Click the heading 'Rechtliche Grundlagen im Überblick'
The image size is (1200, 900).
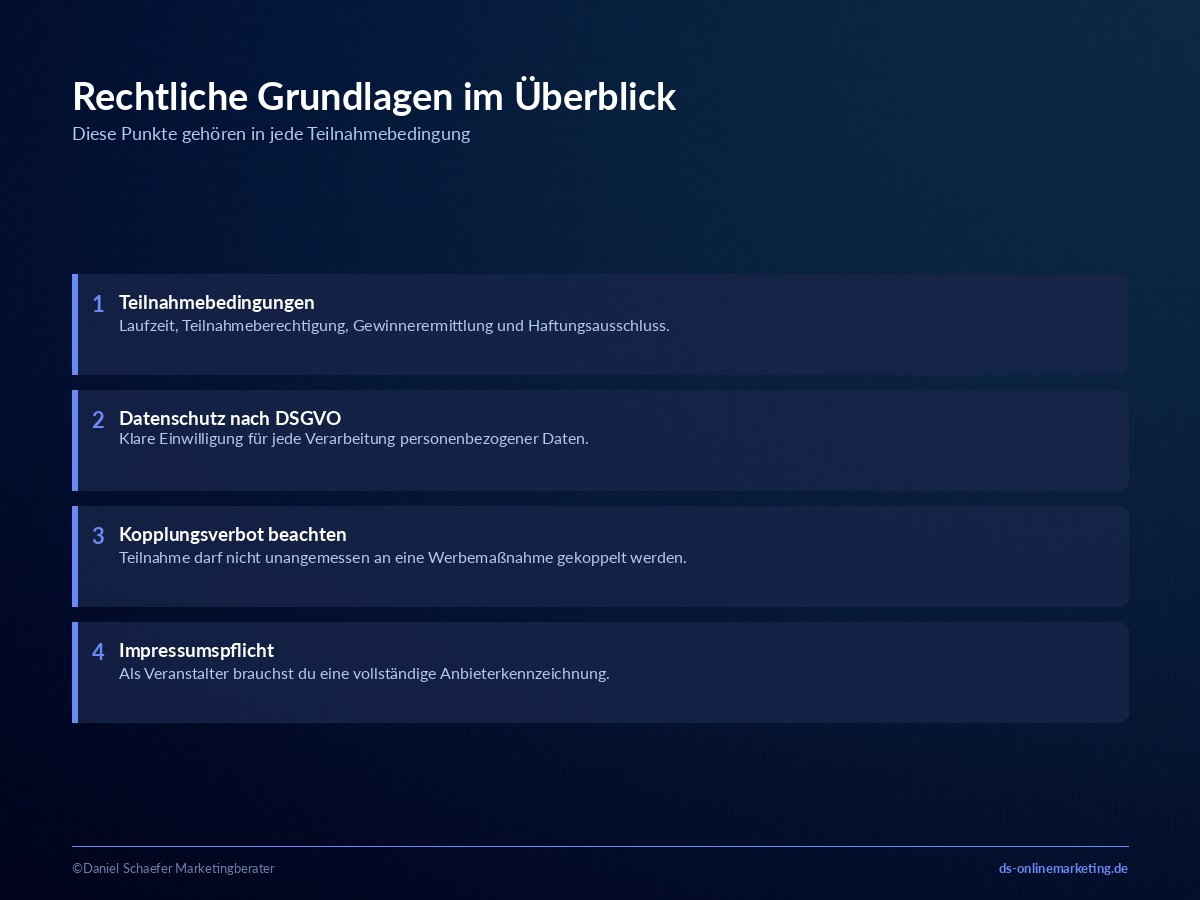pos(374,96)
